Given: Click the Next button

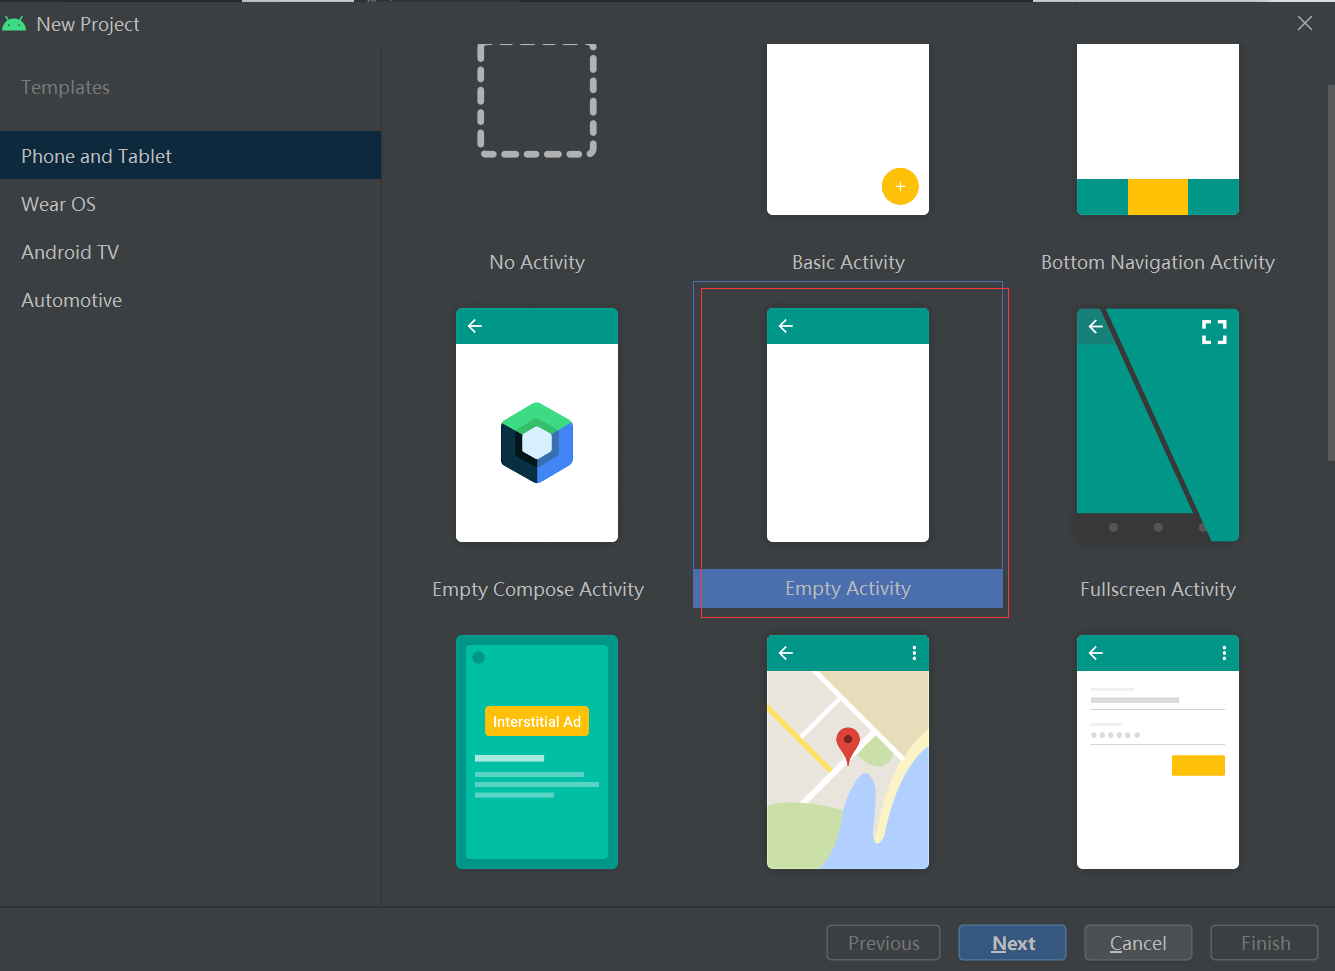Looking at the screenshot, I should [x=1012, y=943].
